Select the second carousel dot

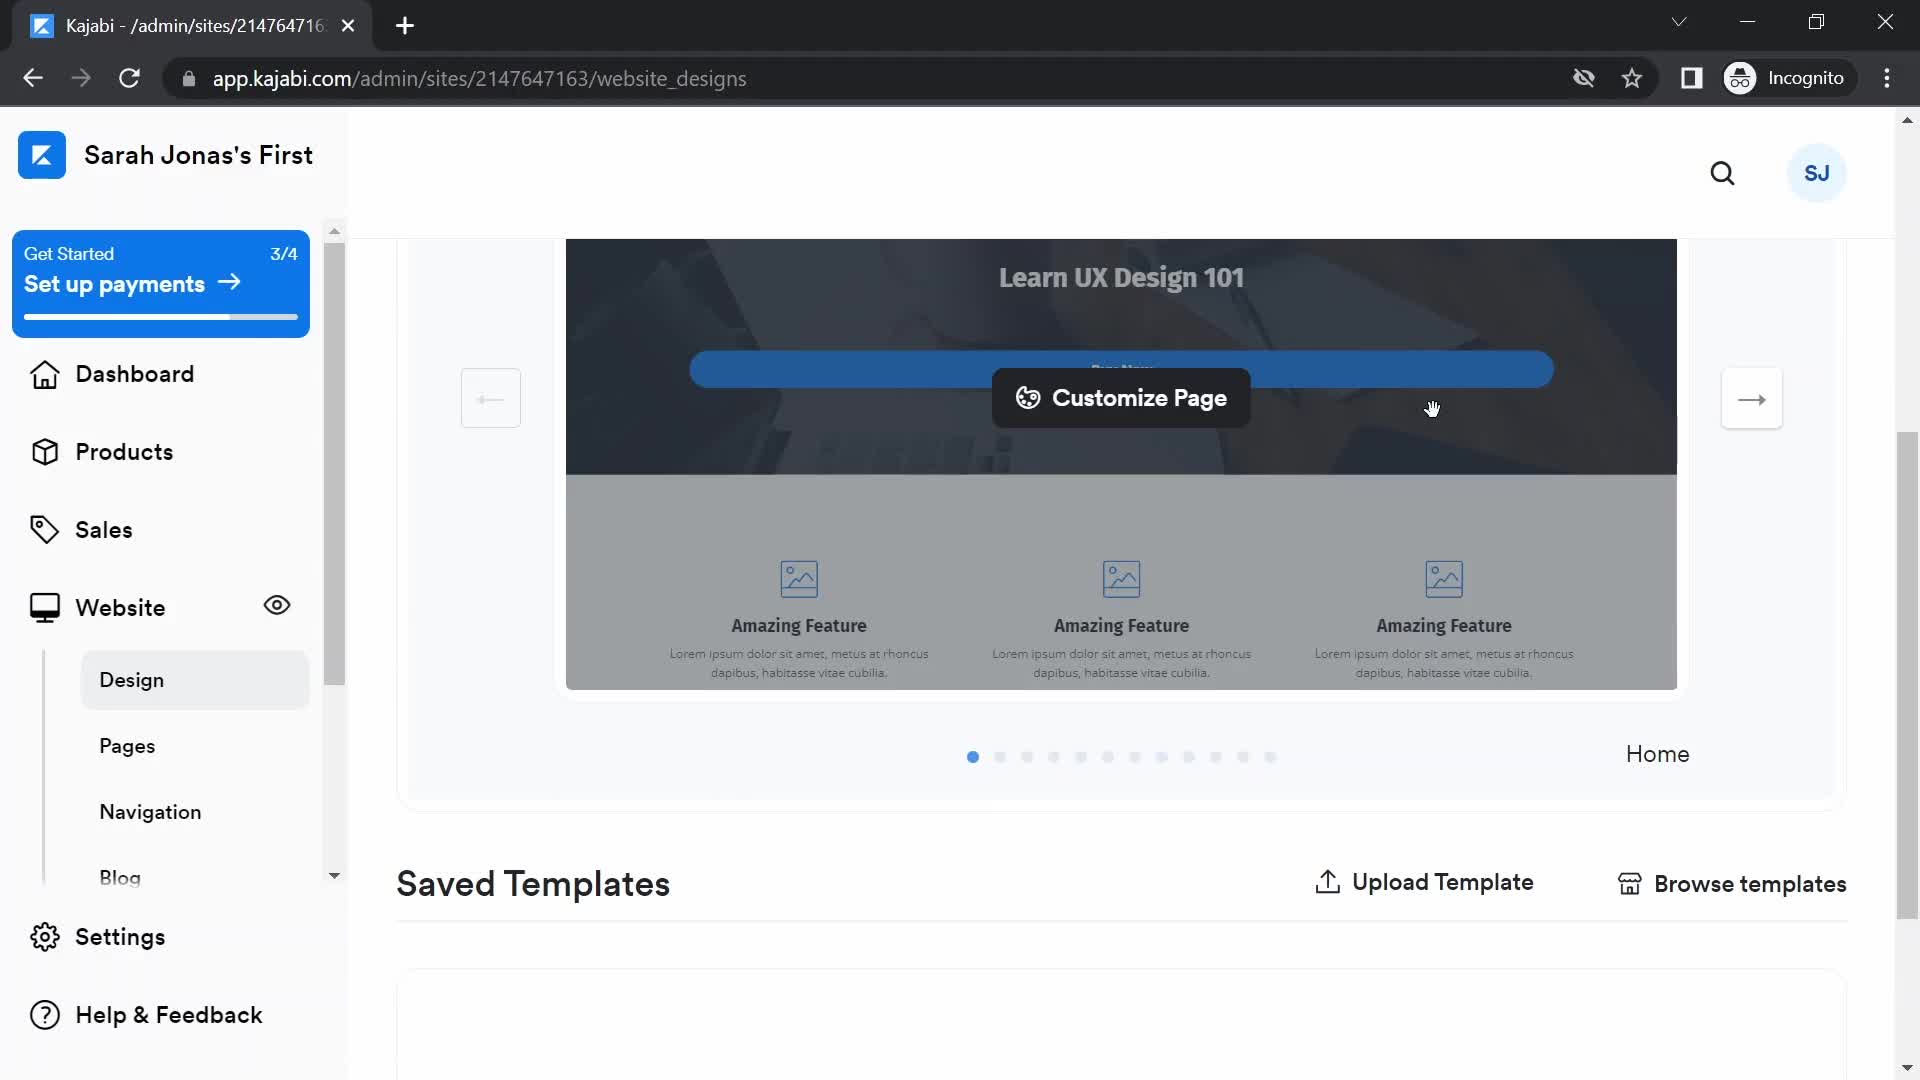[x=1000, y=757]
